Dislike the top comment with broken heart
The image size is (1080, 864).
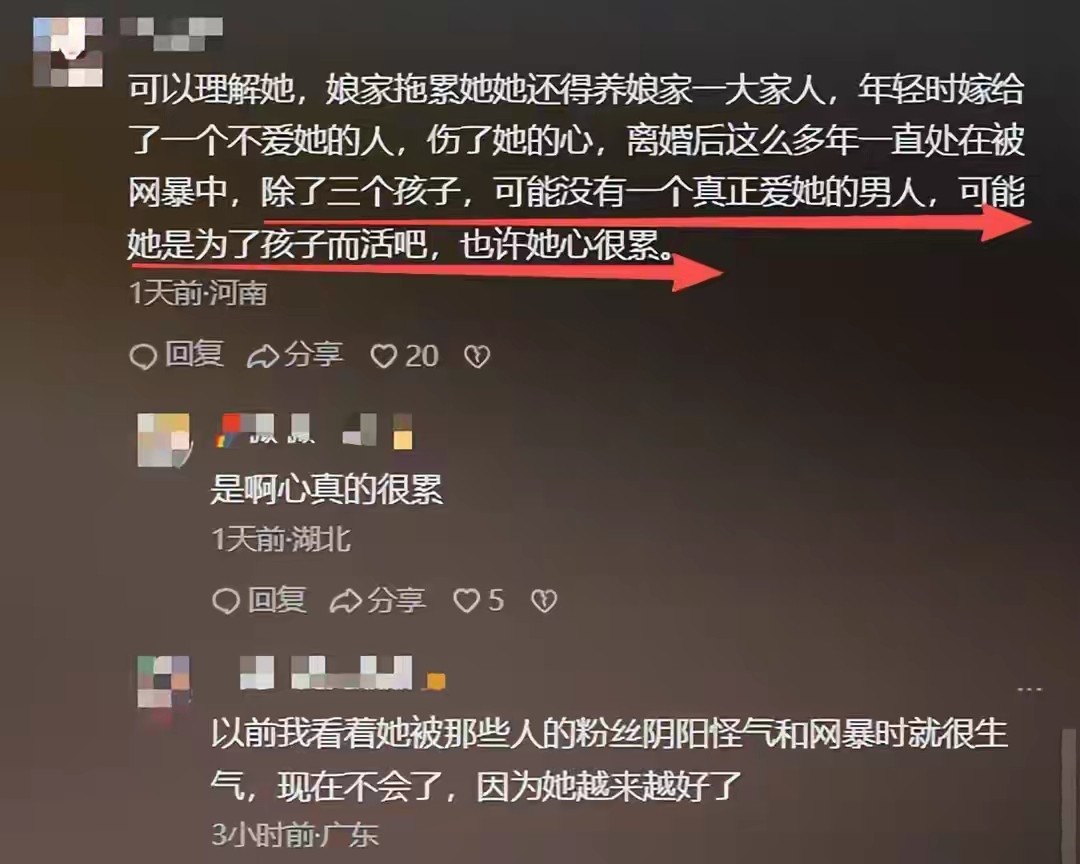[x=477, y=356]
